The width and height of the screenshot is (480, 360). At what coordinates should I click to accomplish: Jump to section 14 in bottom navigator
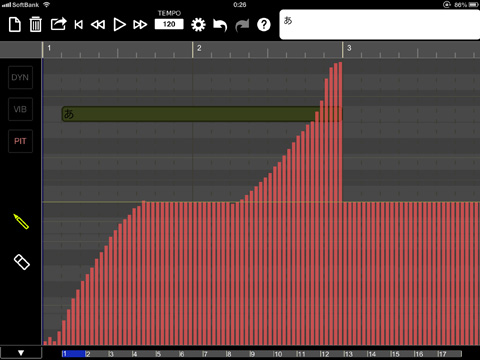[x=379, y=354]
